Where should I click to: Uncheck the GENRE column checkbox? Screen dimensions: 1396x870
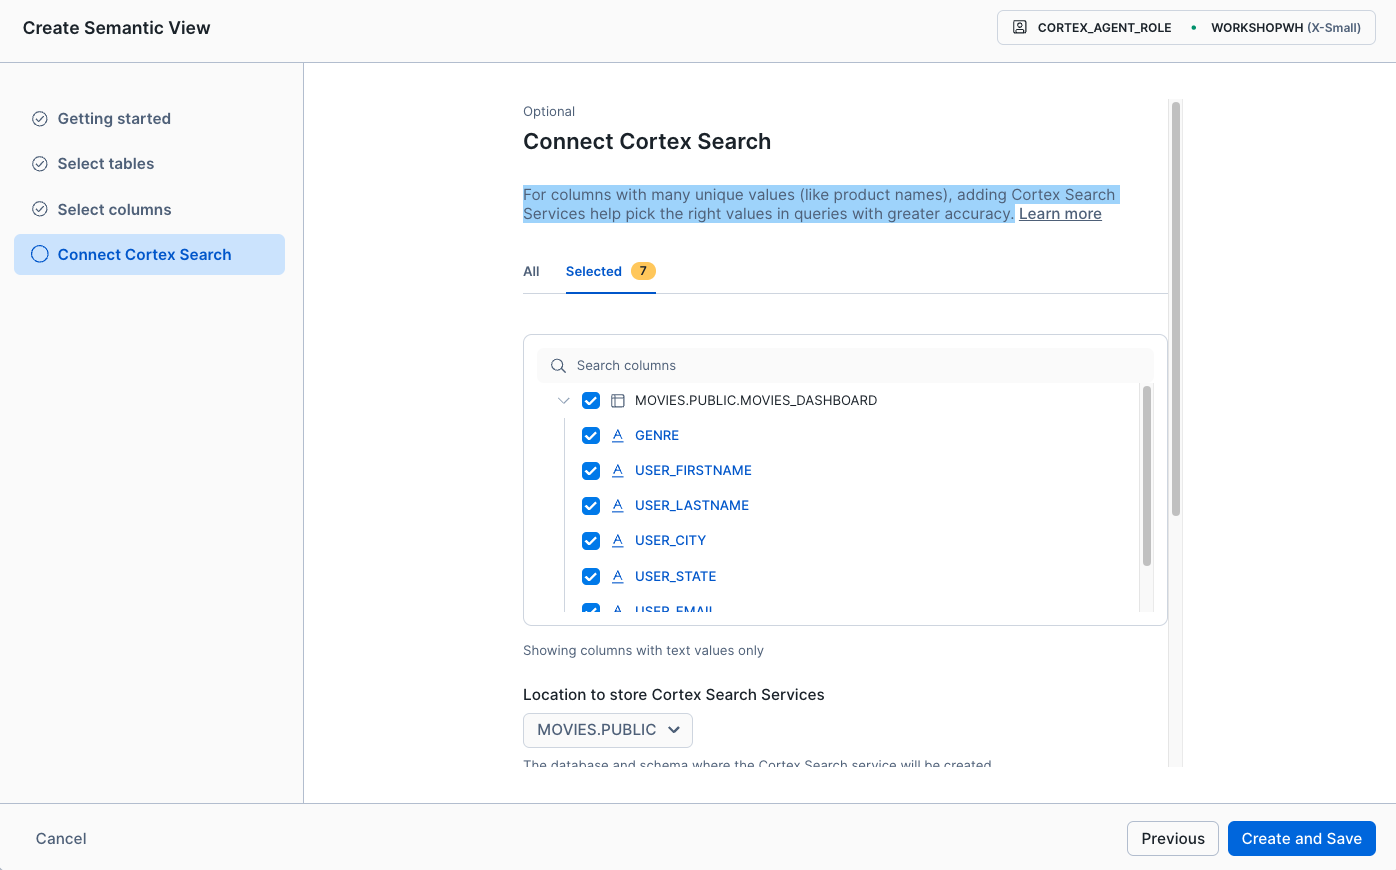591,436
